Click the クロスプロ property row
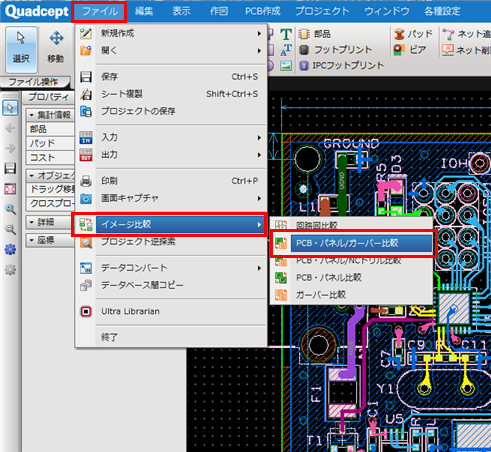 (x=50, y=203)
